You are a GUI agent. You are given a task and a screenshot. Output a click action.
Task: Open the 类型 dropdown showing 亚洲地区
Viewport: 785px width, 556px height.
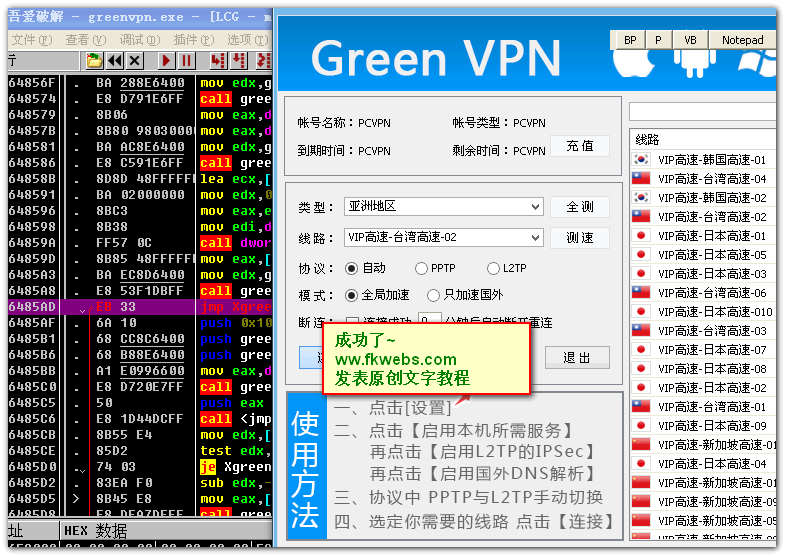point(444,206)
